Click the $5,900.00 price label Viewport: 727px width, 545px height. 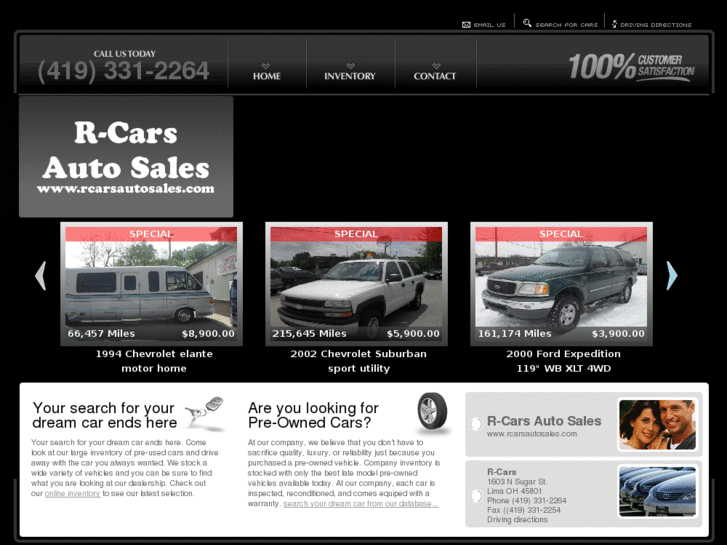point(413,333)
